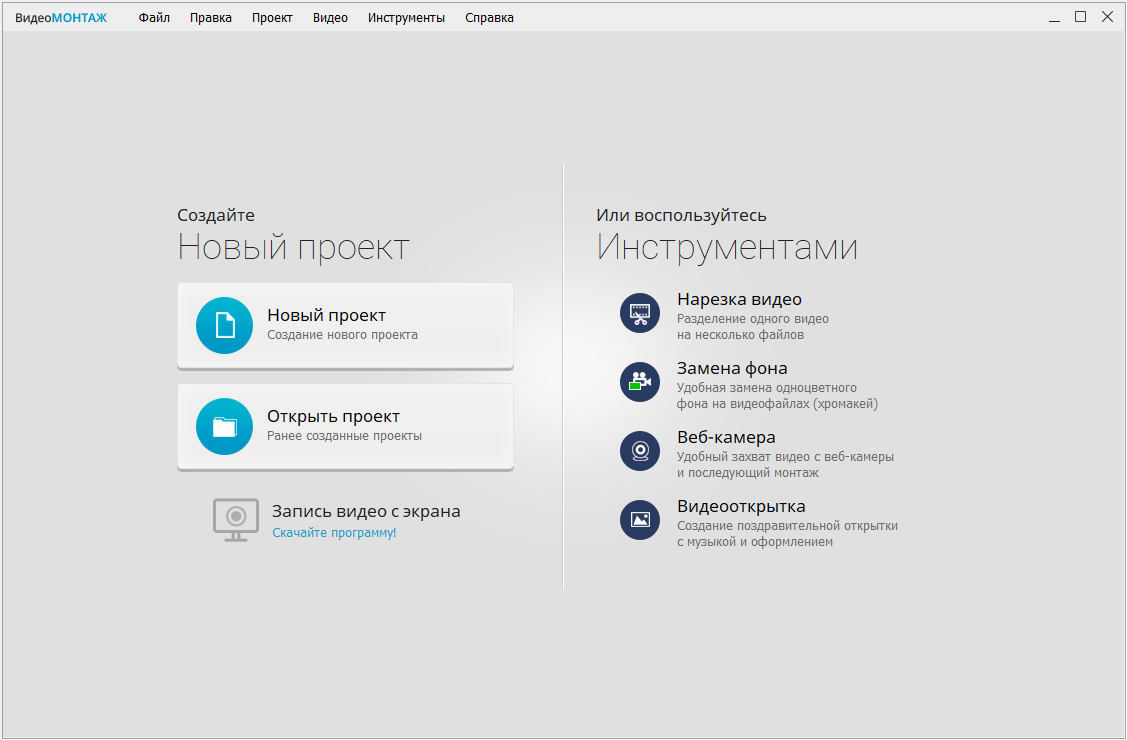This screenshot has height=740, width=1127.
Task: Show the Справка help menu
Action: 489,18
